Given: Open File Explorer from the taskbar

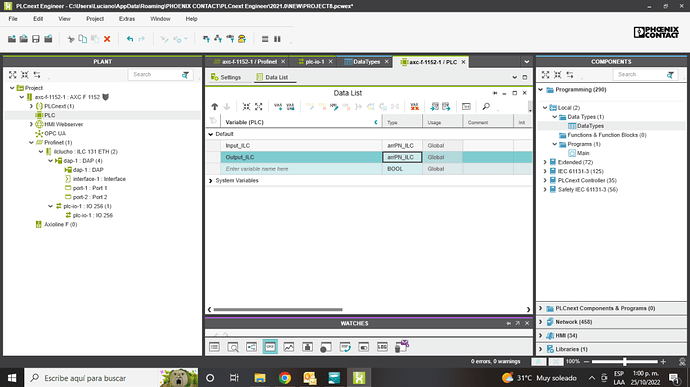Looking at the screenshot, I should (260, 378).
